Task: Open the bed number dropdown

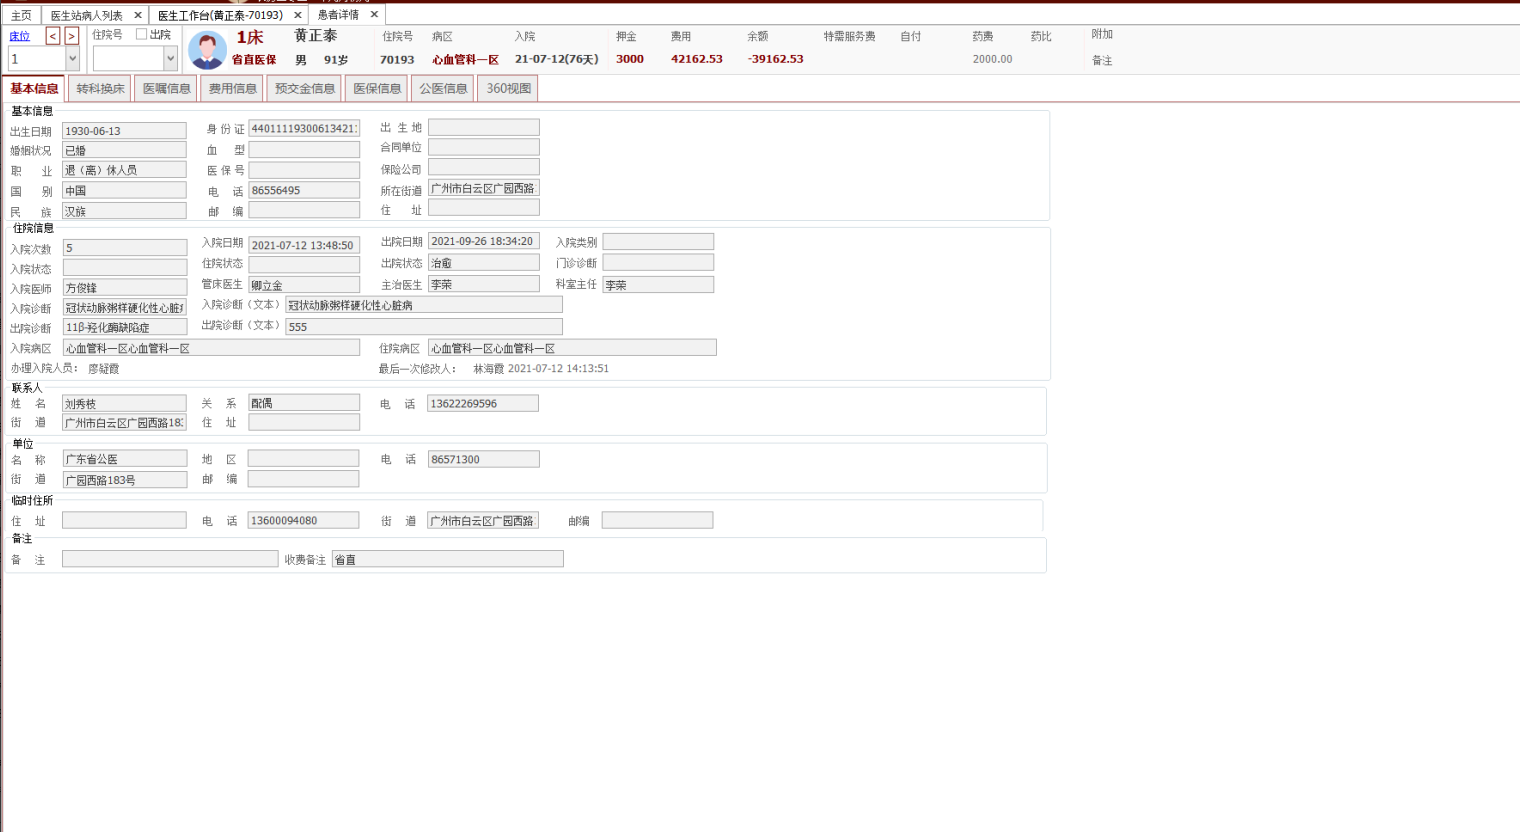Action: 72,59
